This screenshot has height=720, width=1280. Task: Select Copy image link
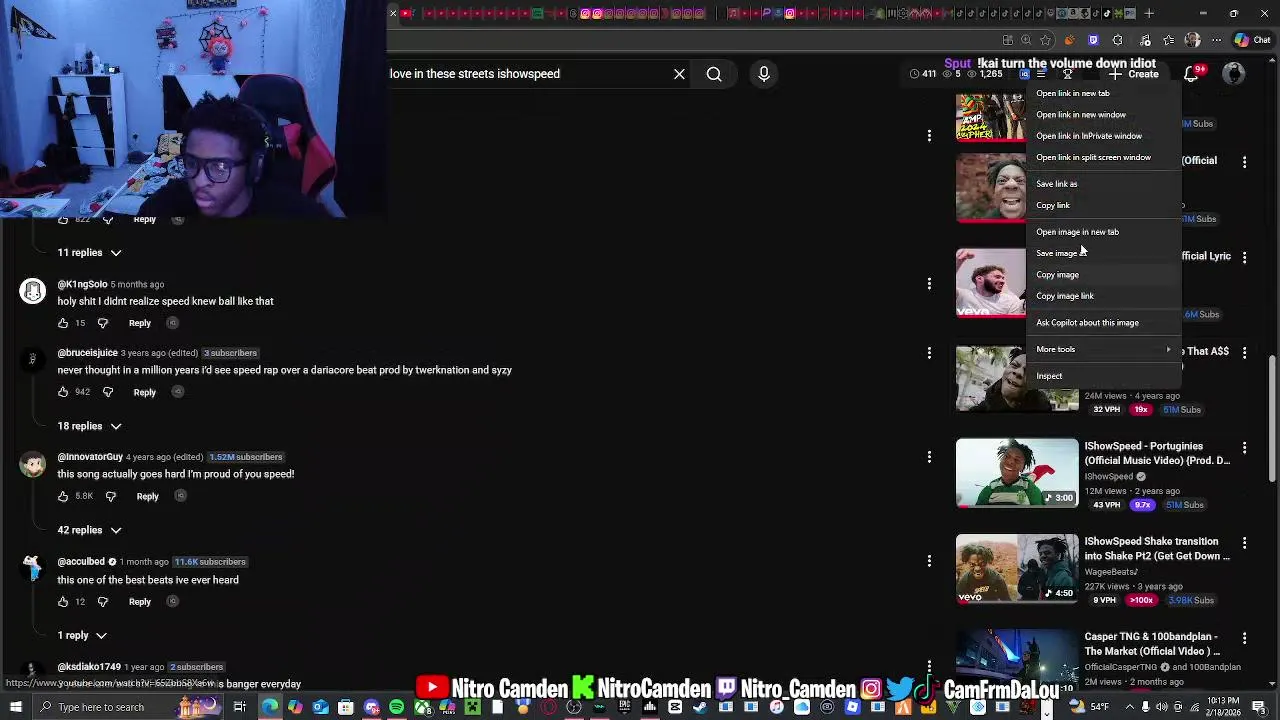(1104, 296)
